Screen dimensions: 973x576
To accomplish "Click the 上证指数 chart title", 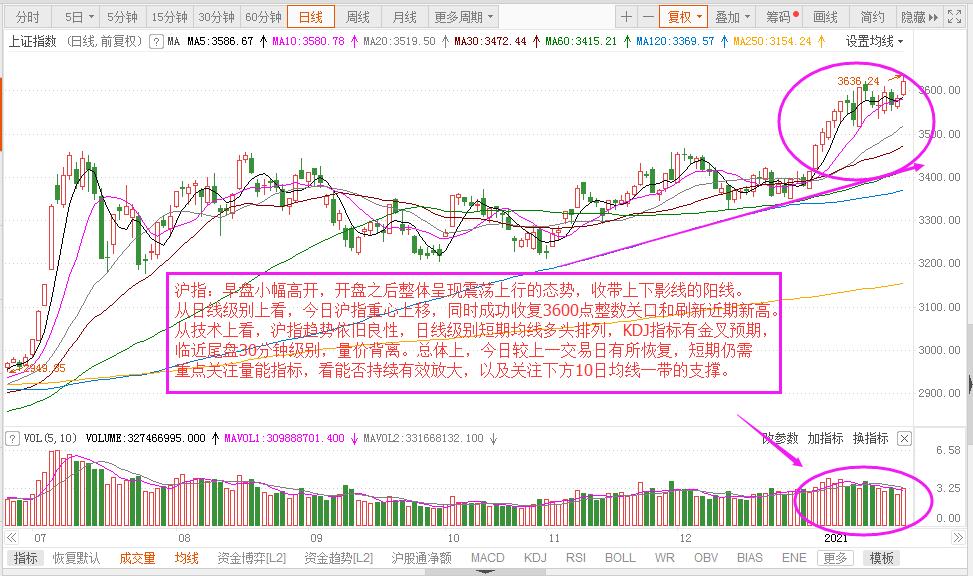I will tap(32, 42).
